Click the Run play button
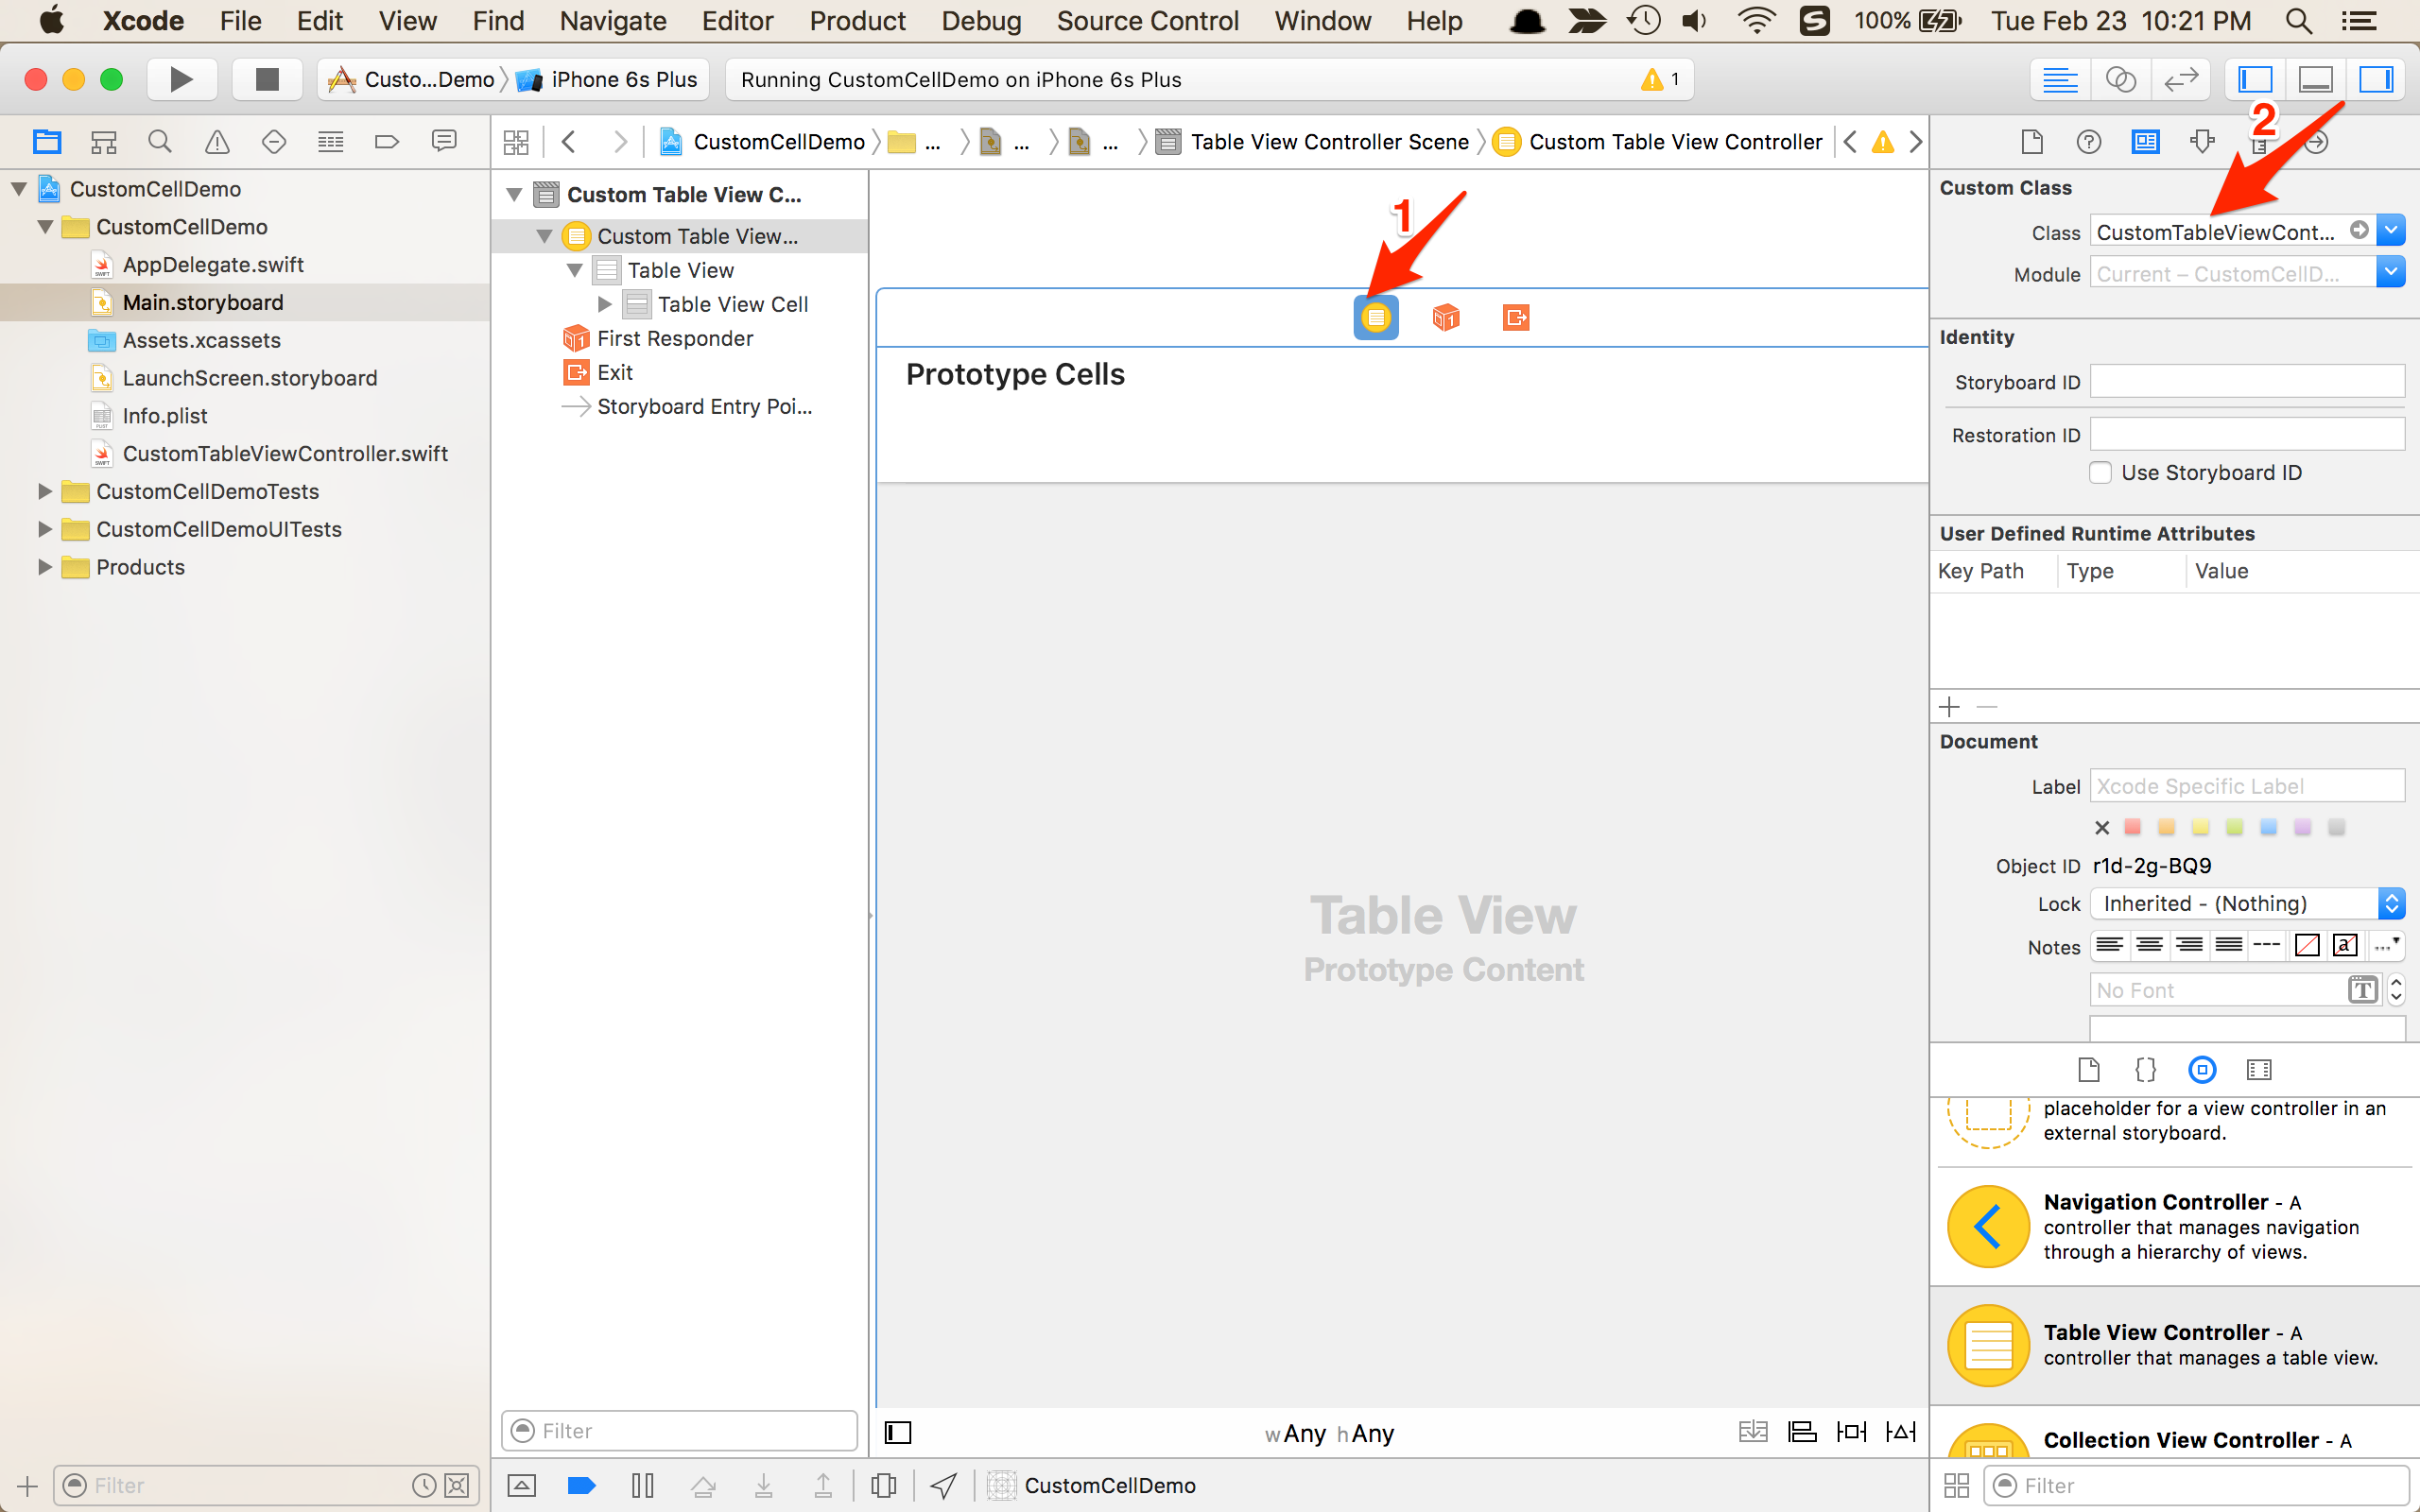This screenshot has height=1512, width=2420. tap(181, 79)
